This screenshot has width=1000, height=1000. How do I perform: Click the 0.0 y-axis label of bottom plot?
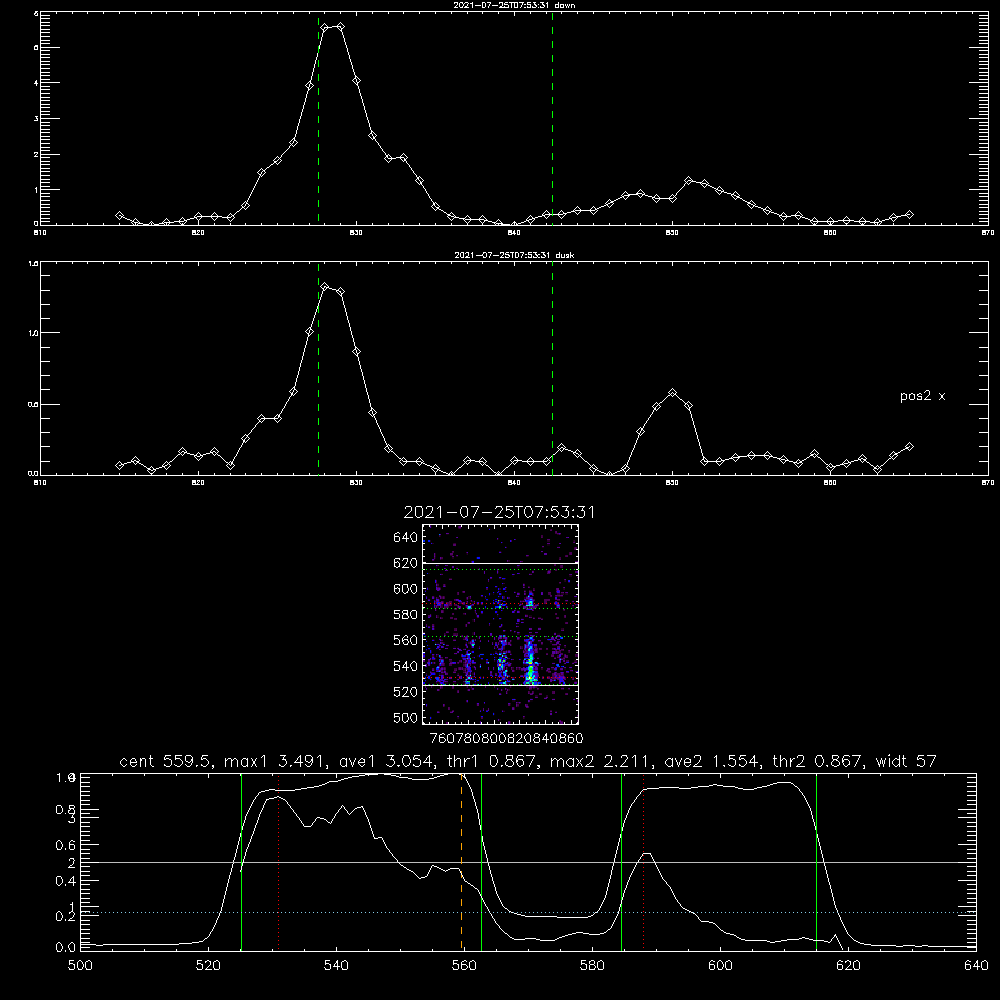pos(65,947)
